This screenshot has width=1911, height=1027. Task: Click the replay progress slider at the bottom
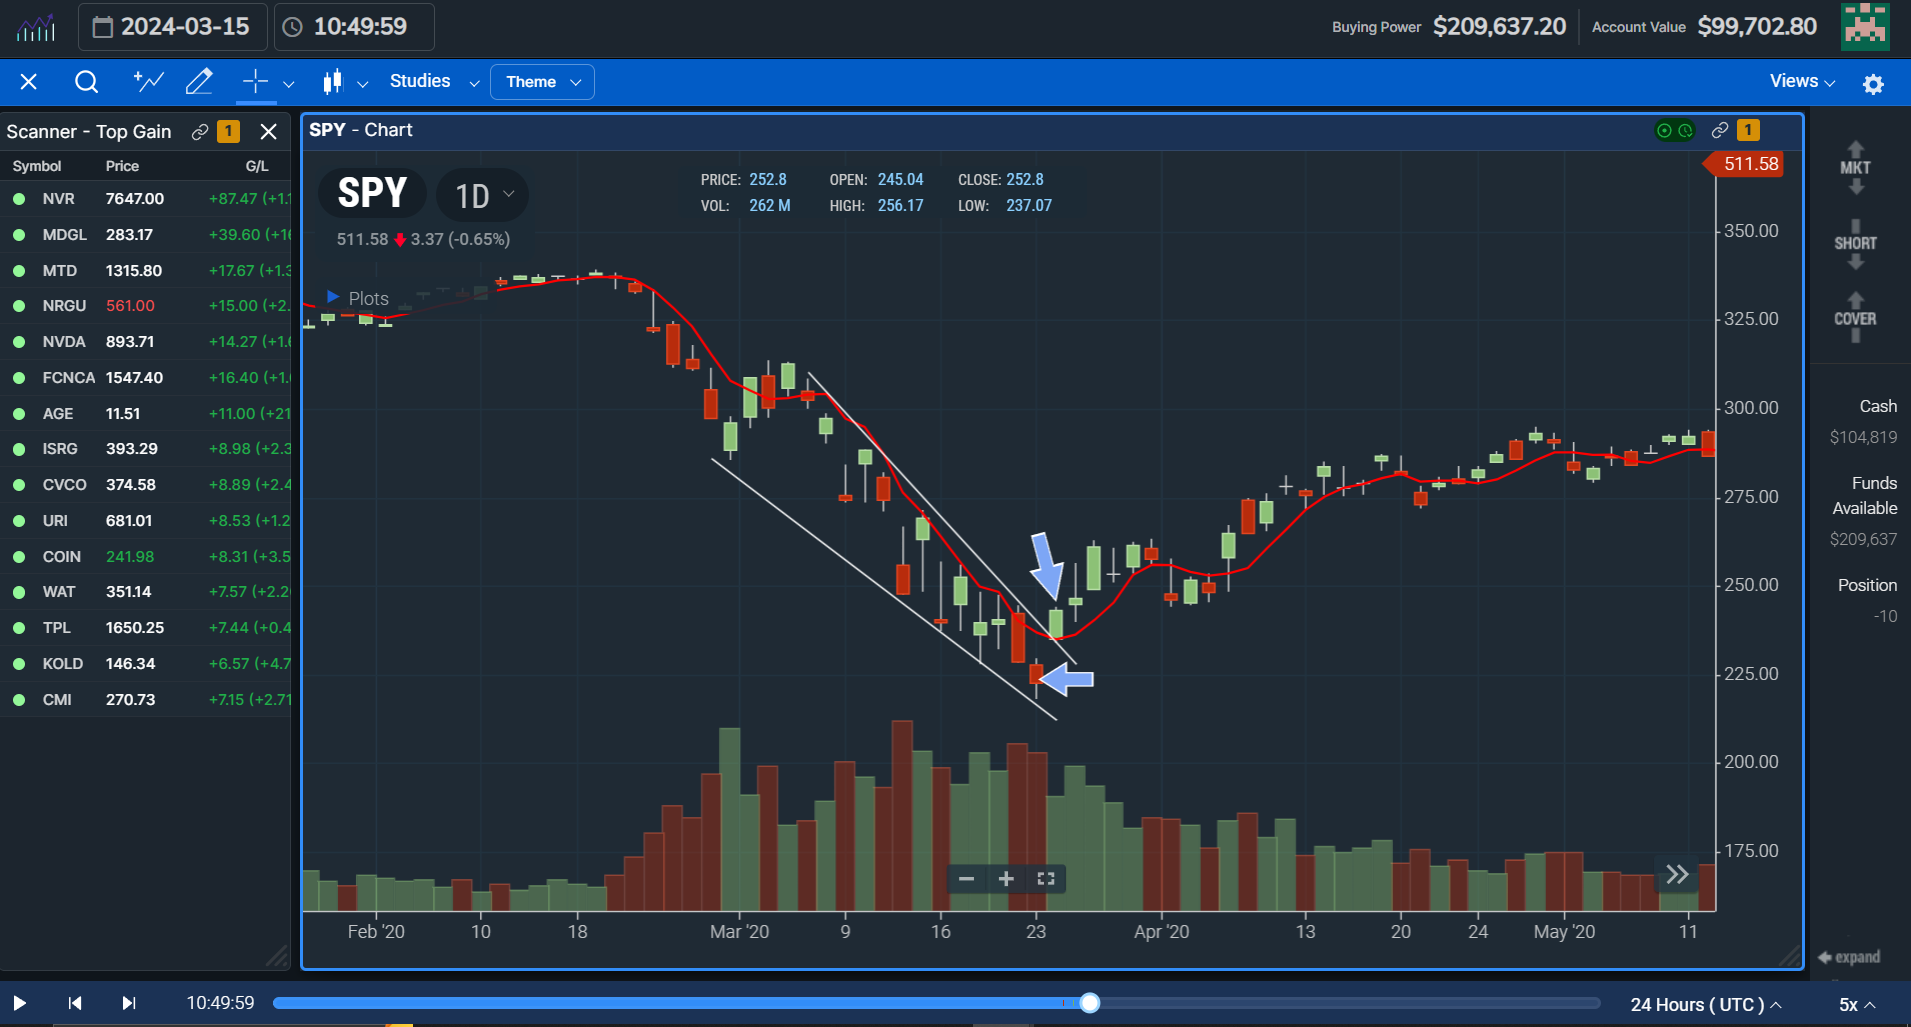tap(1088, 1003)
